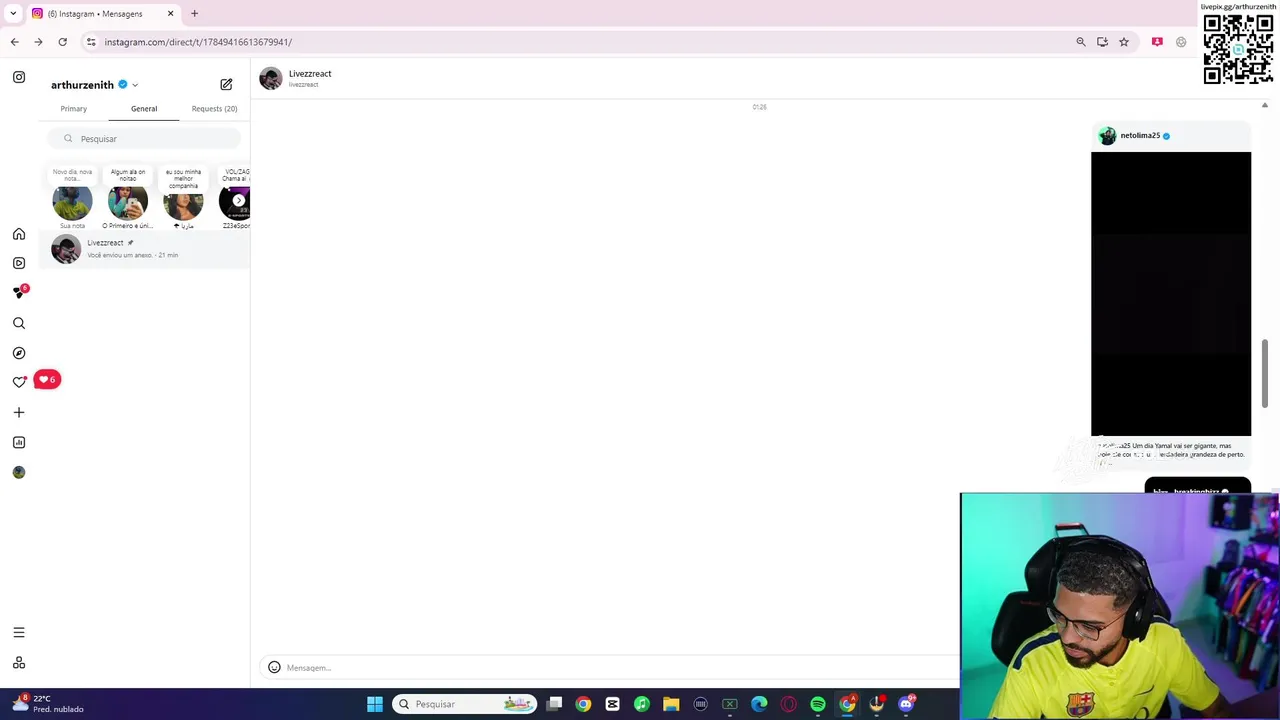Click the Livezzreact chat header name
Image resolution: width=1280 pixels, height=720 pixels.
[x=310, y=73]
